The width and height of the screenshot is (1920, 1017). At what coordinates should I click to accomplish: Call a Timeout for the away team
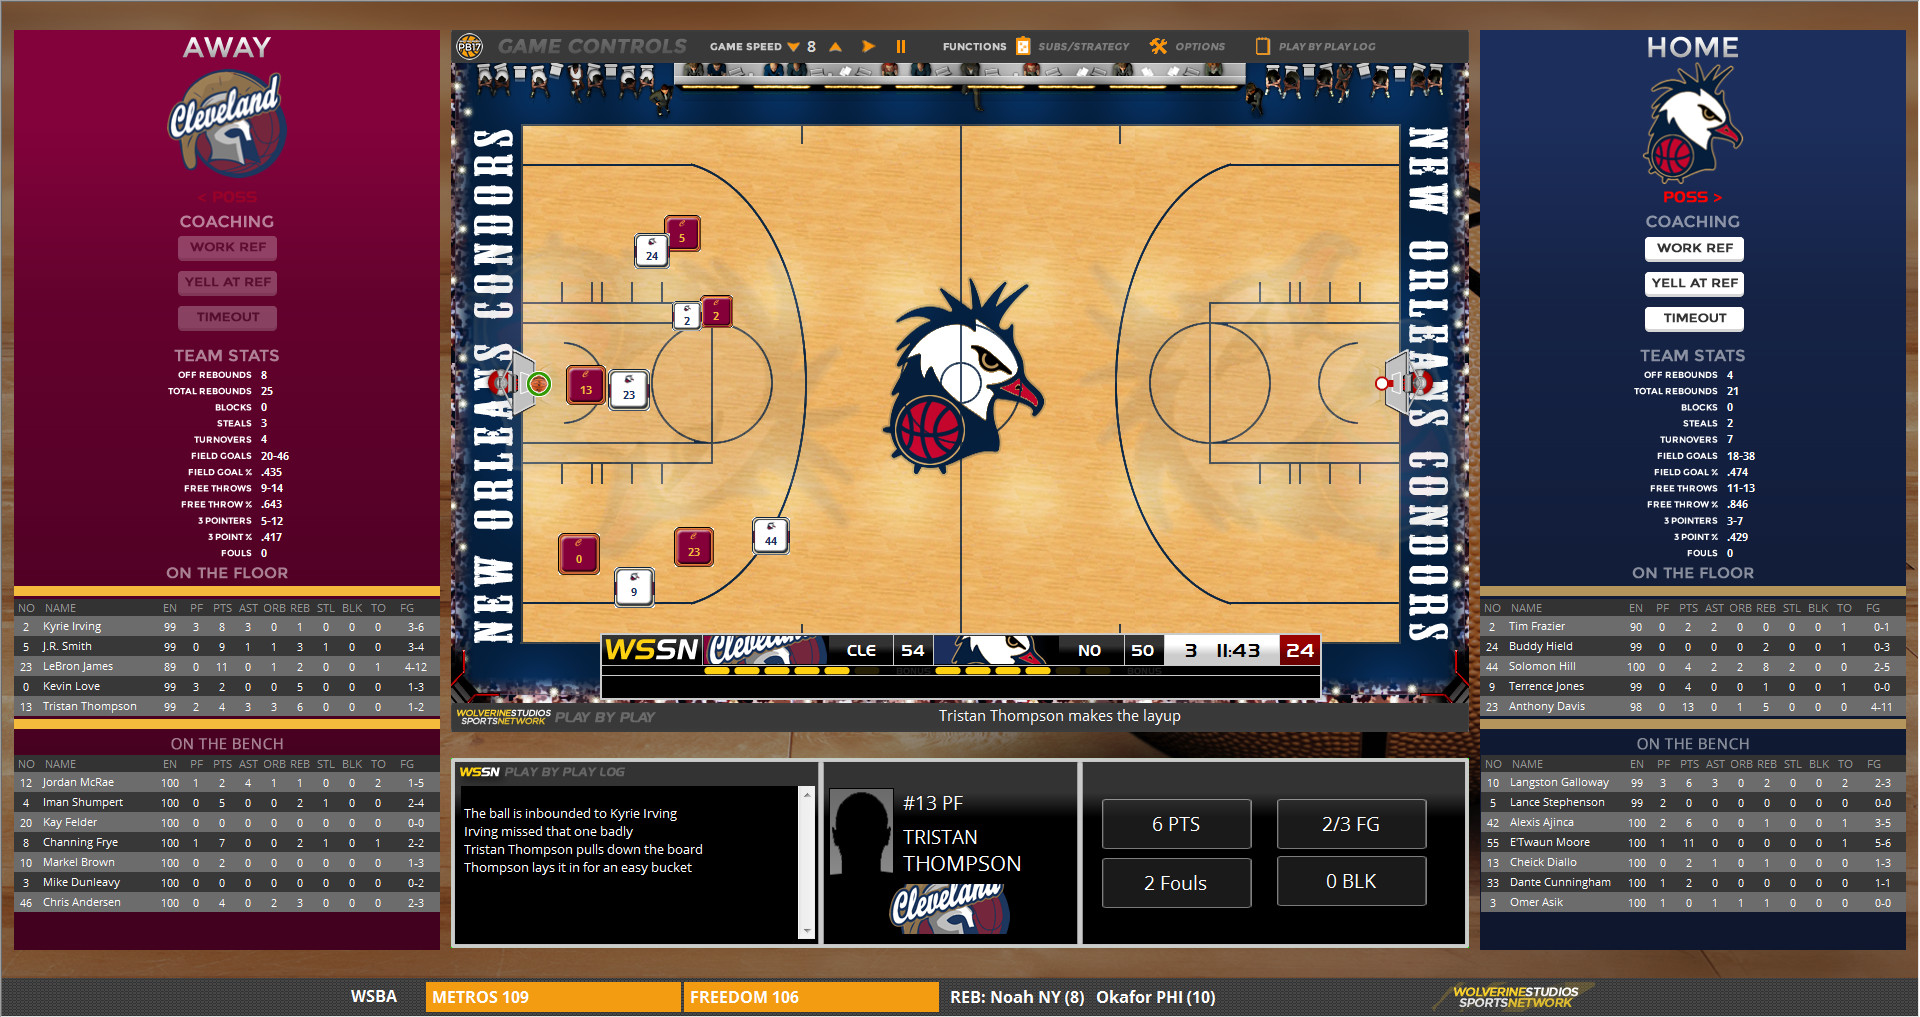pyautogui.click(x=228, y=317)
